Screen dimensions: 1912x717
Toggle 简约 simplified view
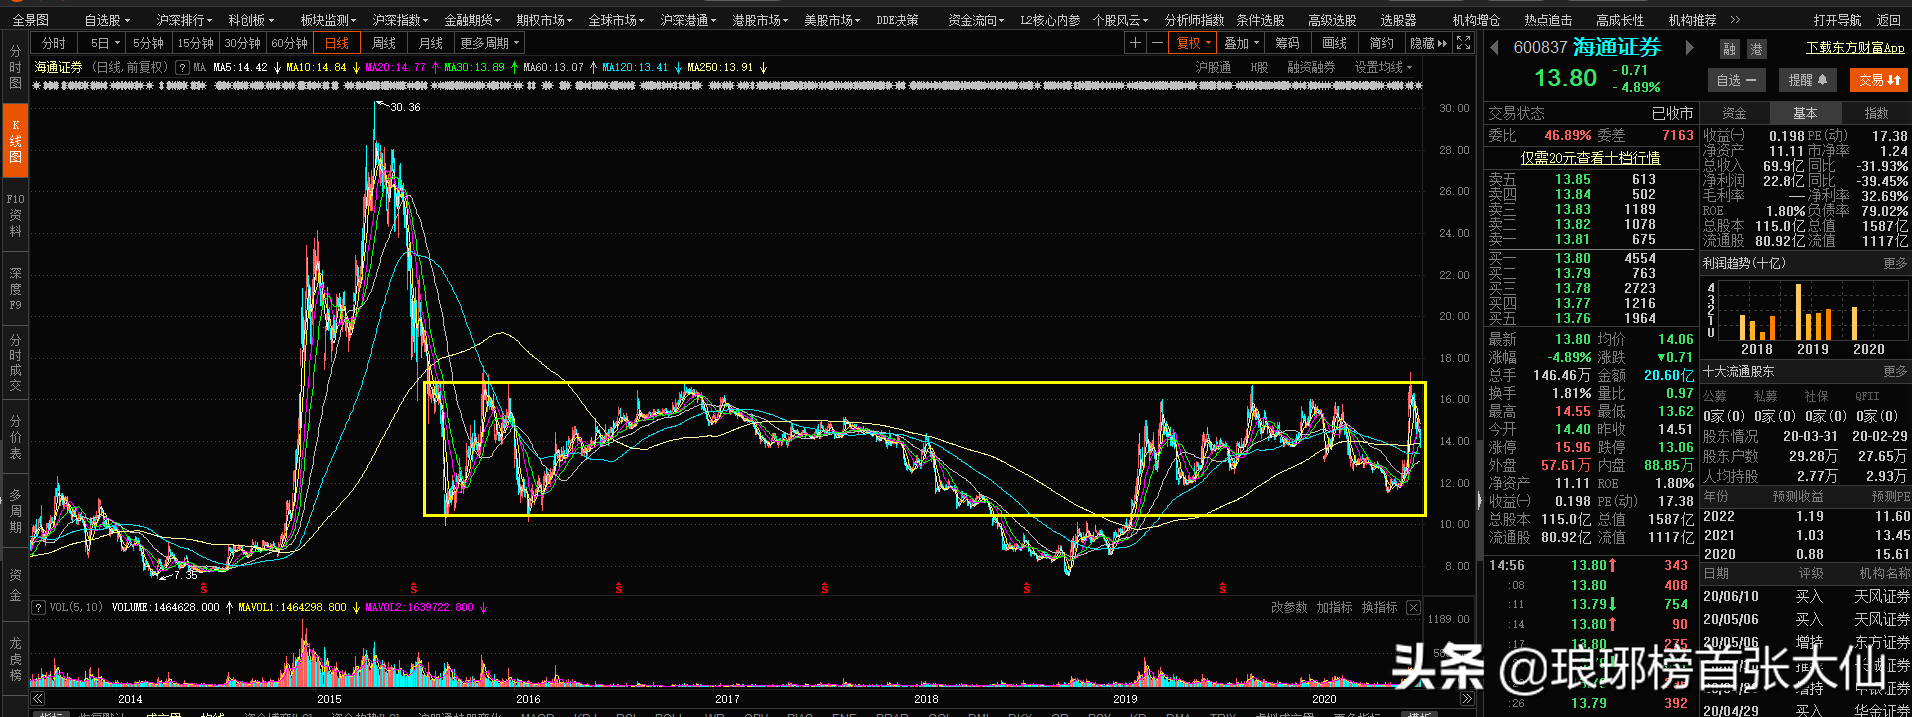coord(1381,43)
